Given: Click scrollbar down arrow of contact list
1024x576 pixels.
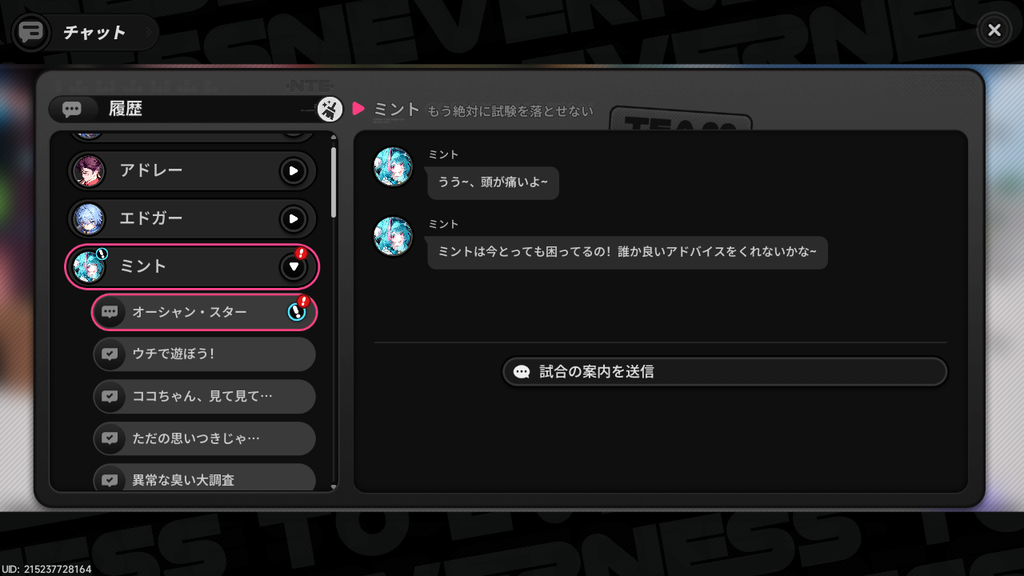Looking at the screenshot, I should coord(334,487).
